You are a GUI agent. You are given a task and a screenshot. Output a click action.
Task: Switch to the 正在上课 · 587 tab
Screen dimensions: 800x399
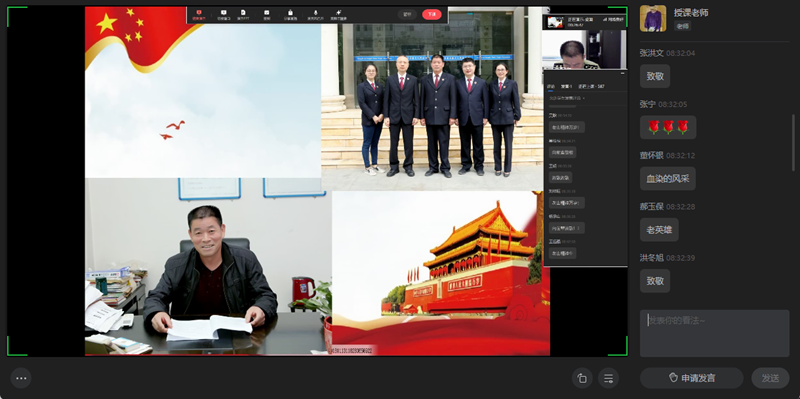click(x=591, y=86)
